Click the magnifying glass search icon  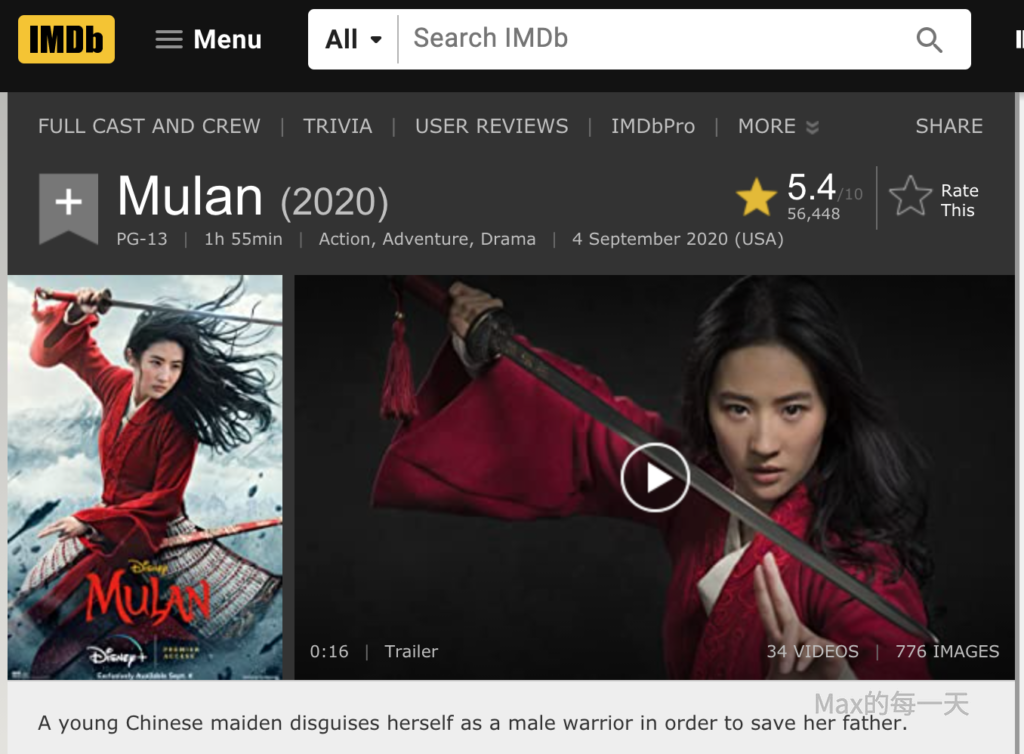pyautogui.click(x=929, y=40)
